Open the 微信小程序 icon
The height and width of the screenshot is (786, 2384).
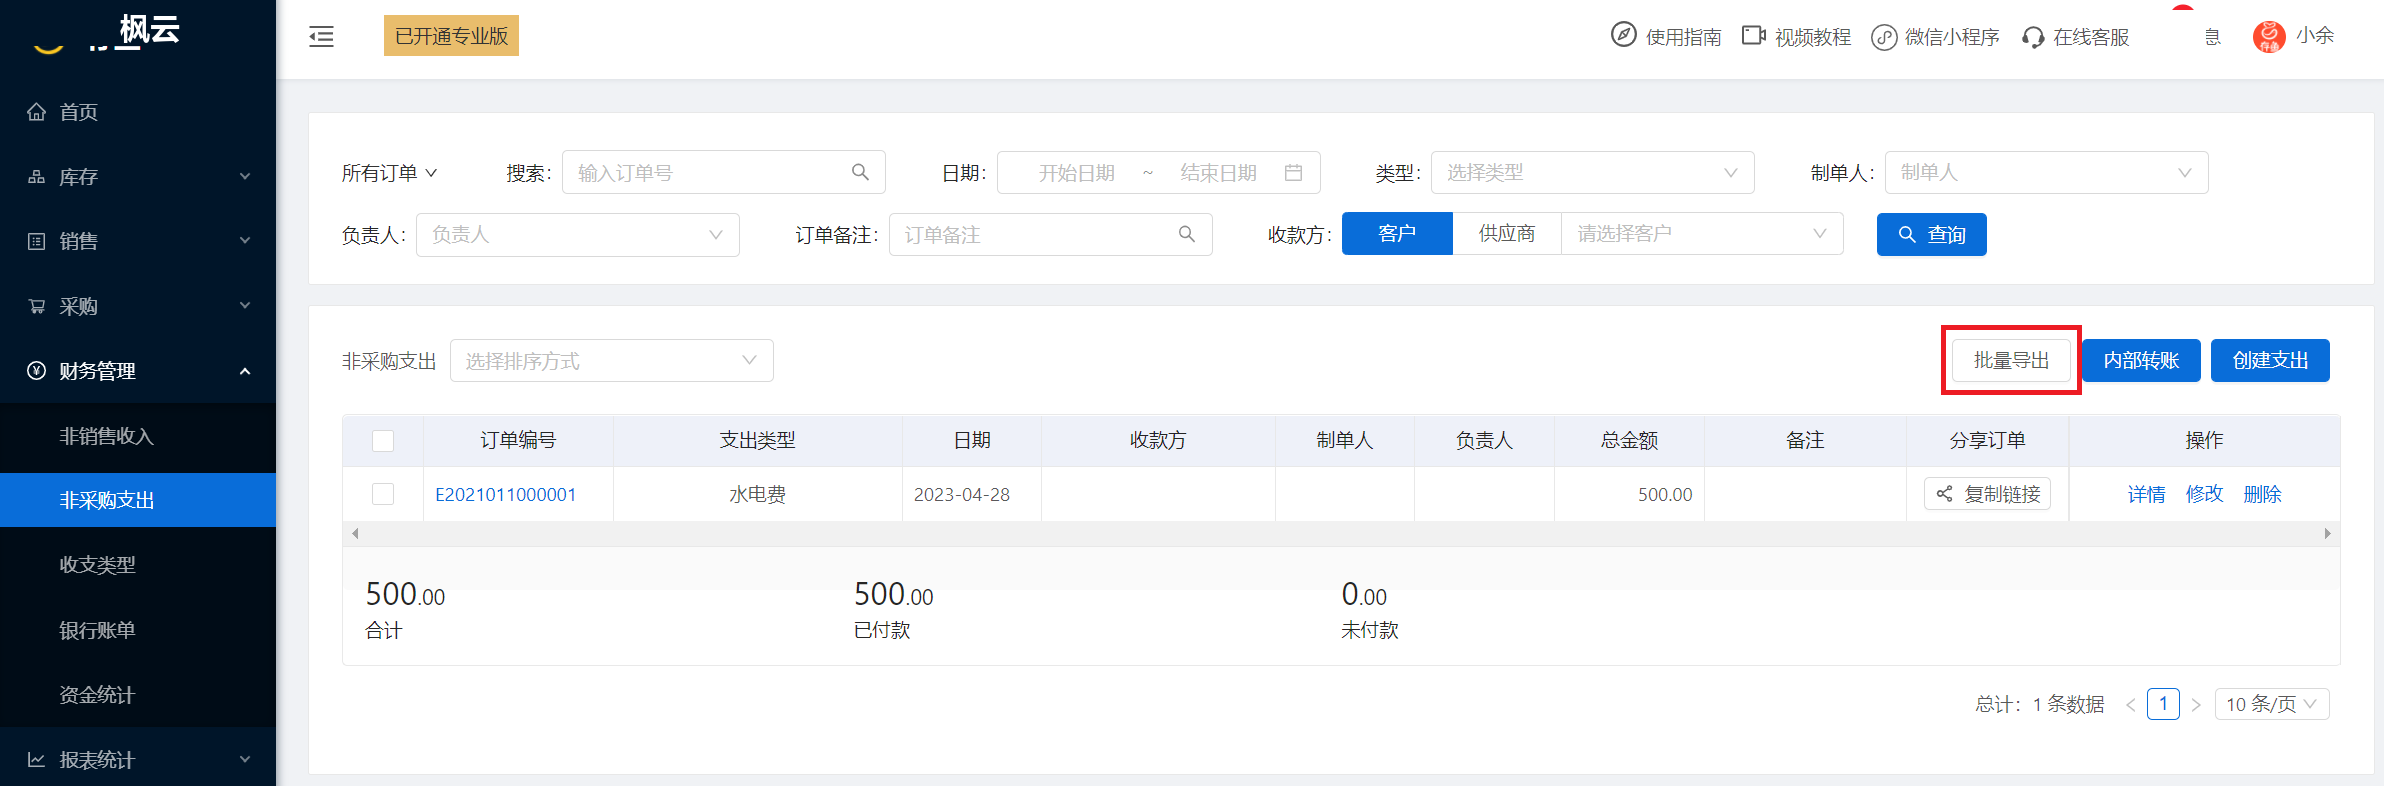[1884, 37]
